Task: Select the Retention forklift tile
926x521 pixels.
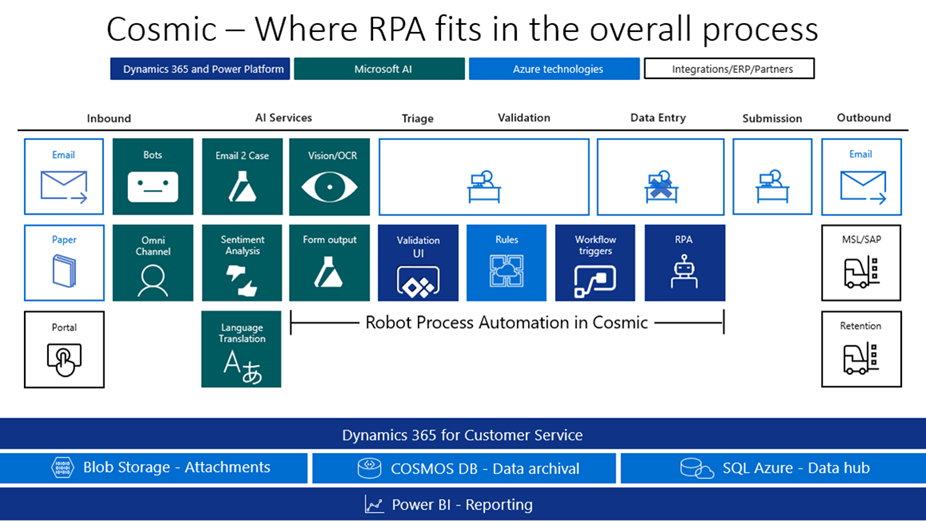Action: (x=862, y=349)
